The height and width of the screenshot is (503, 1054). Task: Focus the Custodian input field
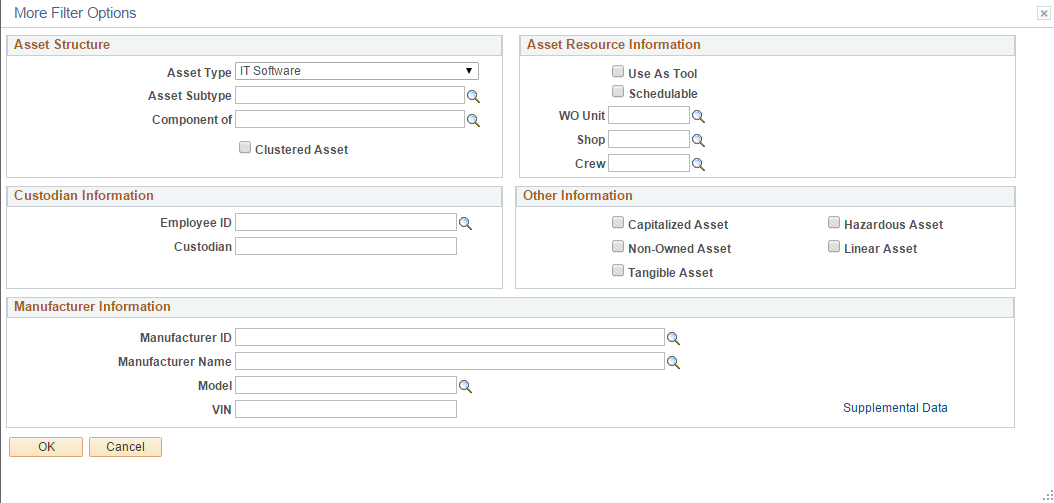(x=346, y=246)
